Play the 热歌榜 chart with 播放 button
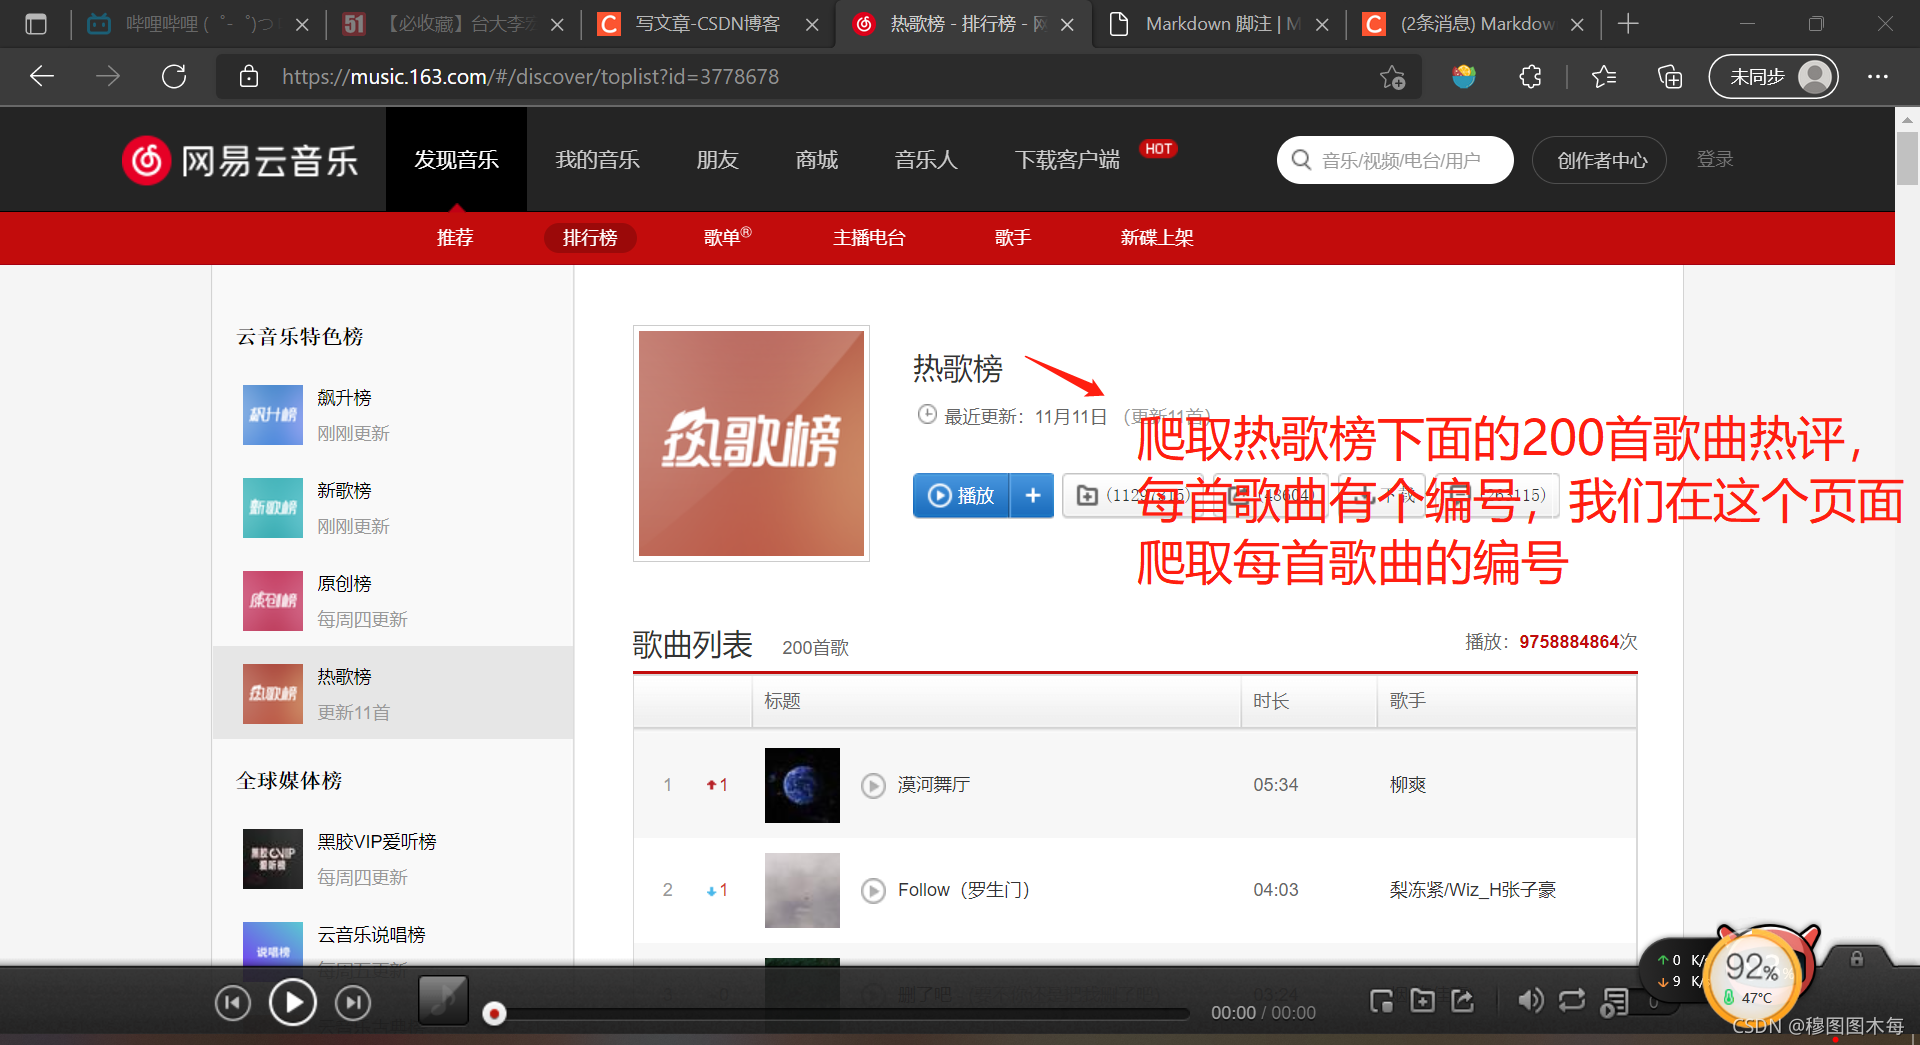This screenshot has width=1920, height=1045. (962, 495)
